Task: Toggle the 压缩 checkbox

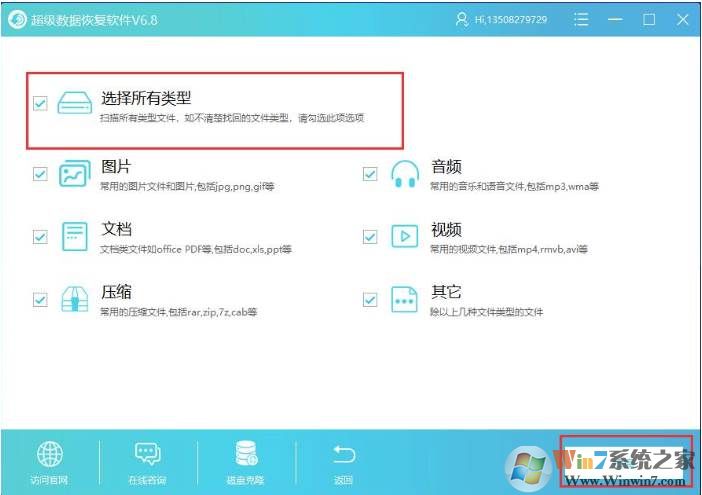Action: [40, 299]
